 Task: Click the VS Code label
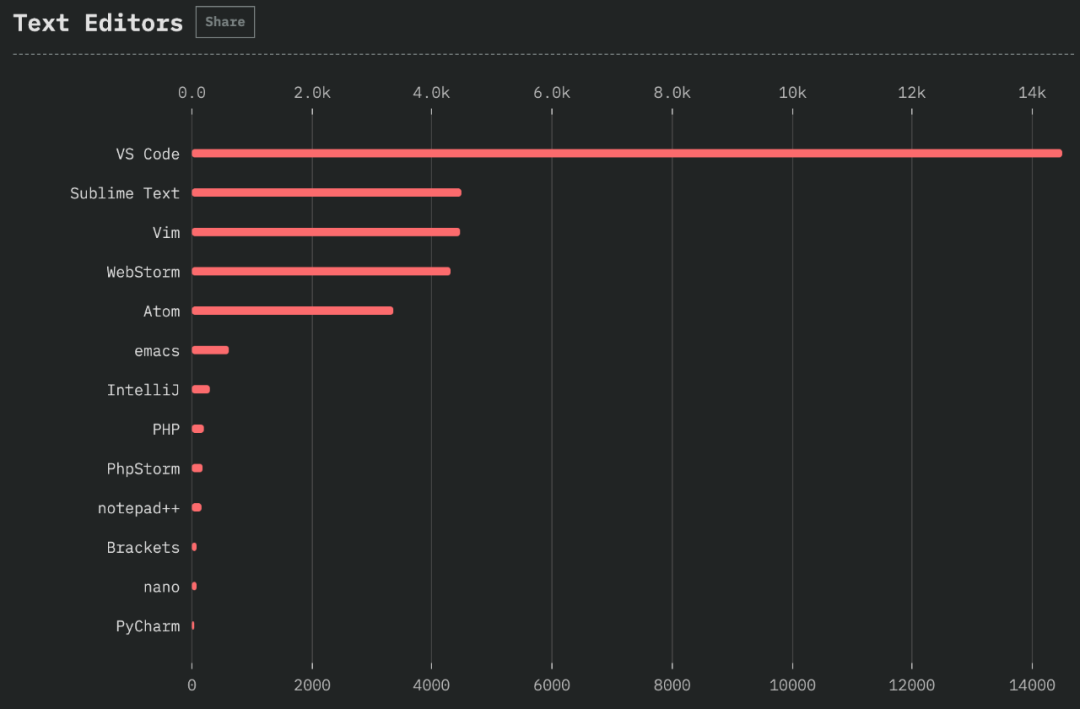click(x=147, y=154)
